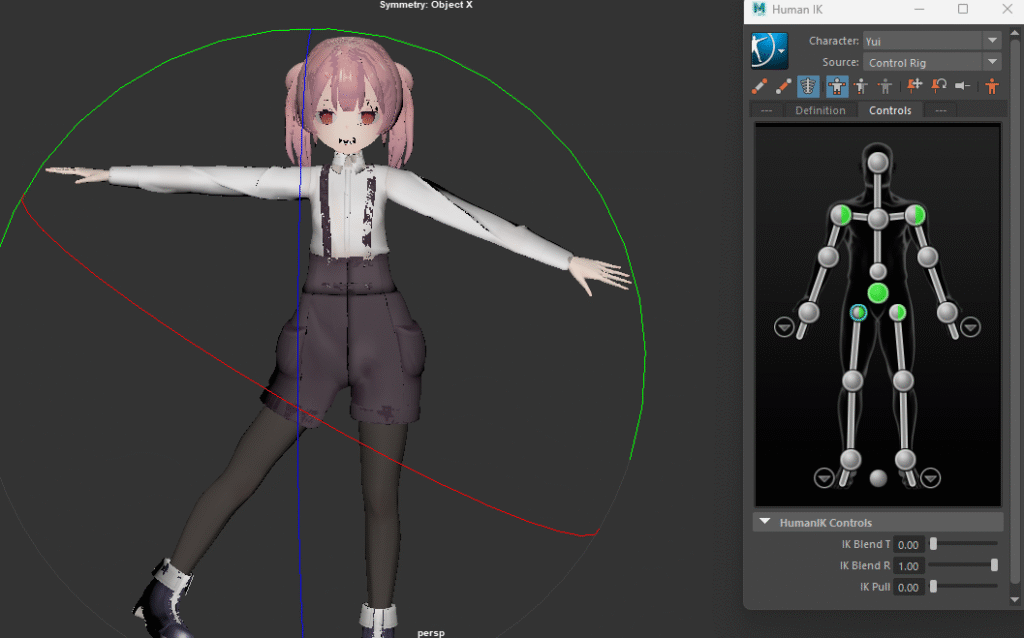Select the chest effector between shoulders
1024x638 pixels.
coord(878,219)
